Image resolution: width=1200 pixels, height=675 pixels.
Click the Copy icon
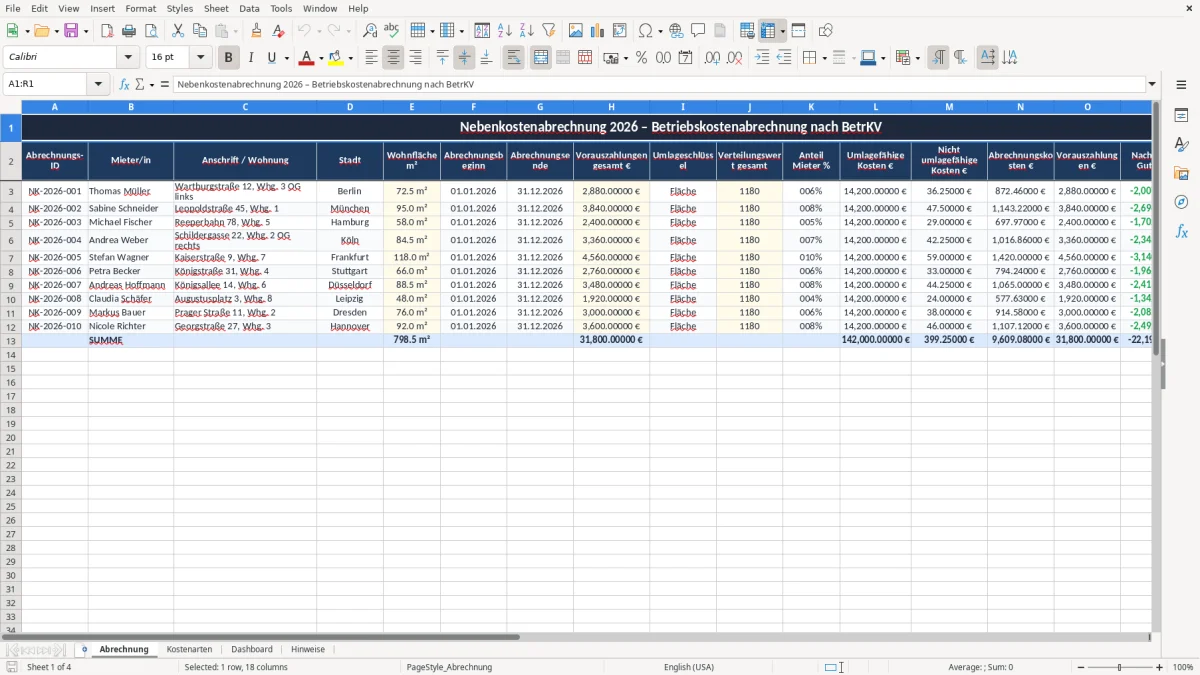coord(199,31)
